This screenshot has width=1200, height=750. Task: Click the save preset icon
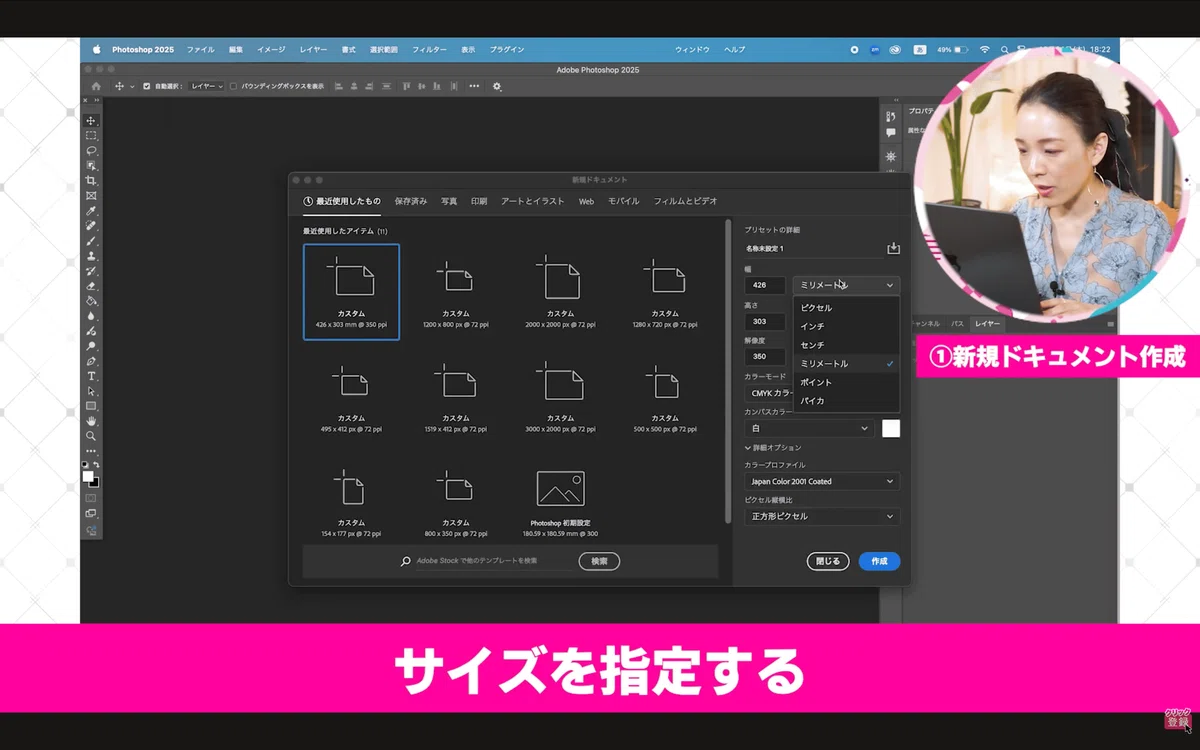(x=893, y=248)
